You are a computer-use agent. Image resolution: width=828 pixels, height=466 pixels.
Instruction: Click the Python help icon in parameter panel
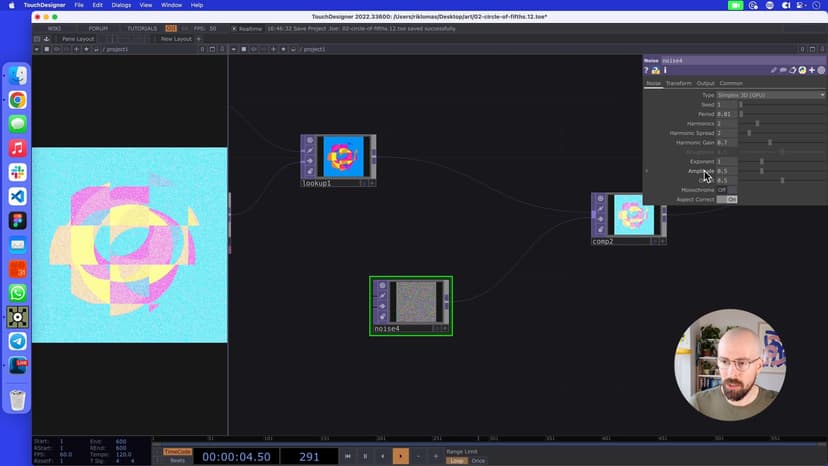click(x=655, y=71)
